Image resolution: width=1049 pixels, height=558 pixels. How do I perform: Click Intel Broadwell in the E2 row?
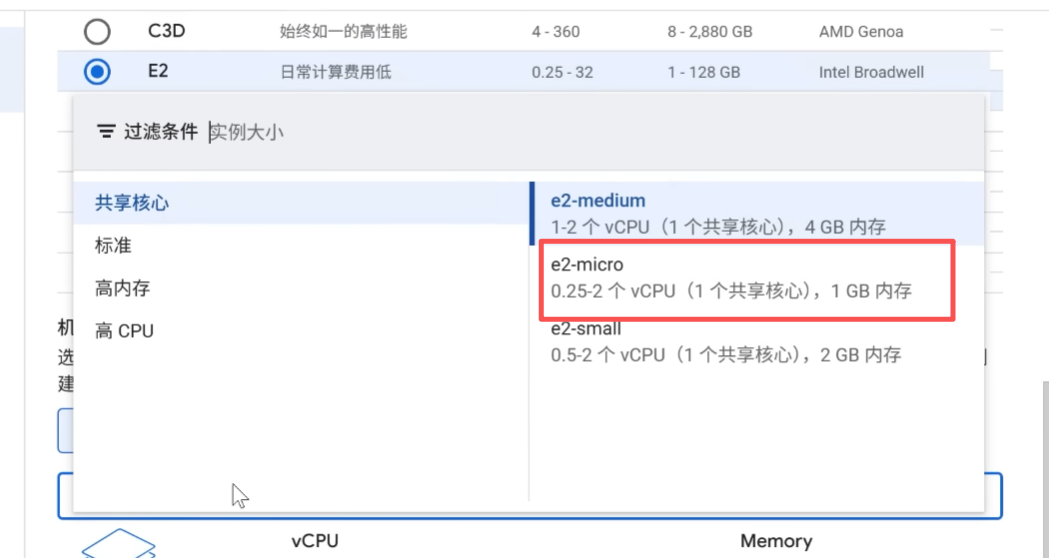[871, 73]
